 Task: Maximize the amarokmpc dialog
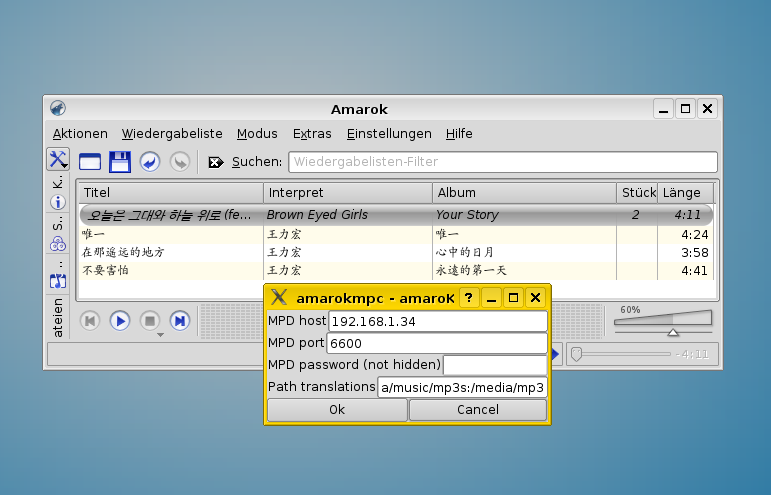click(513, 298)
